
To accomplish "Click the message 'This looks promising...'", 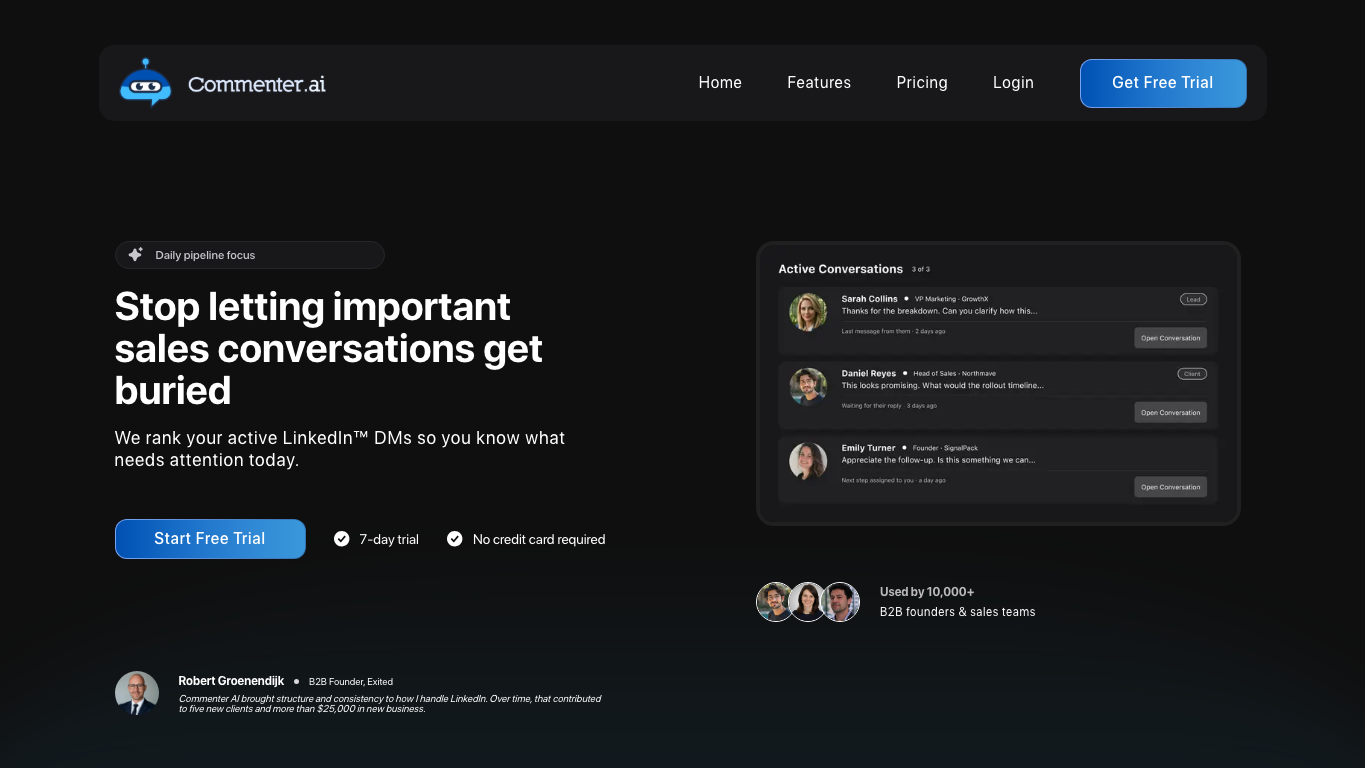I will coord(942,385).
